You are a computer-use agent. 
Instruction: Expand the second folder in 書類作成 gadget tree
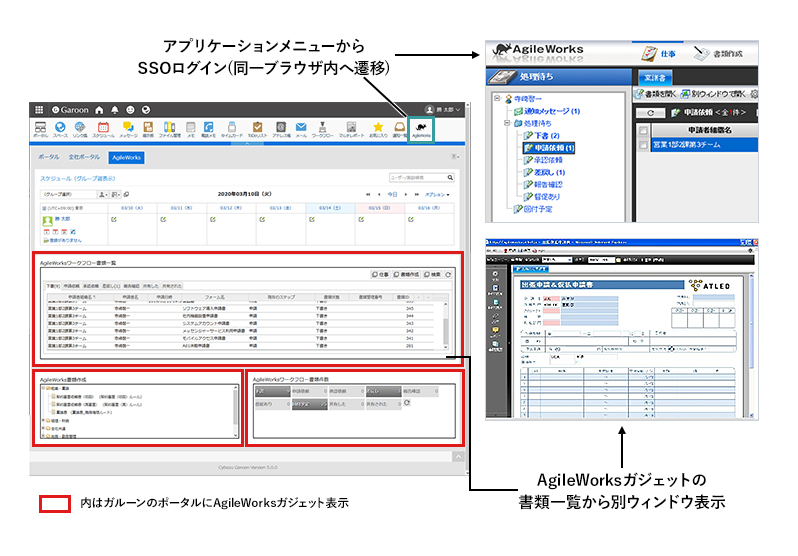click(x=43, y=421)
